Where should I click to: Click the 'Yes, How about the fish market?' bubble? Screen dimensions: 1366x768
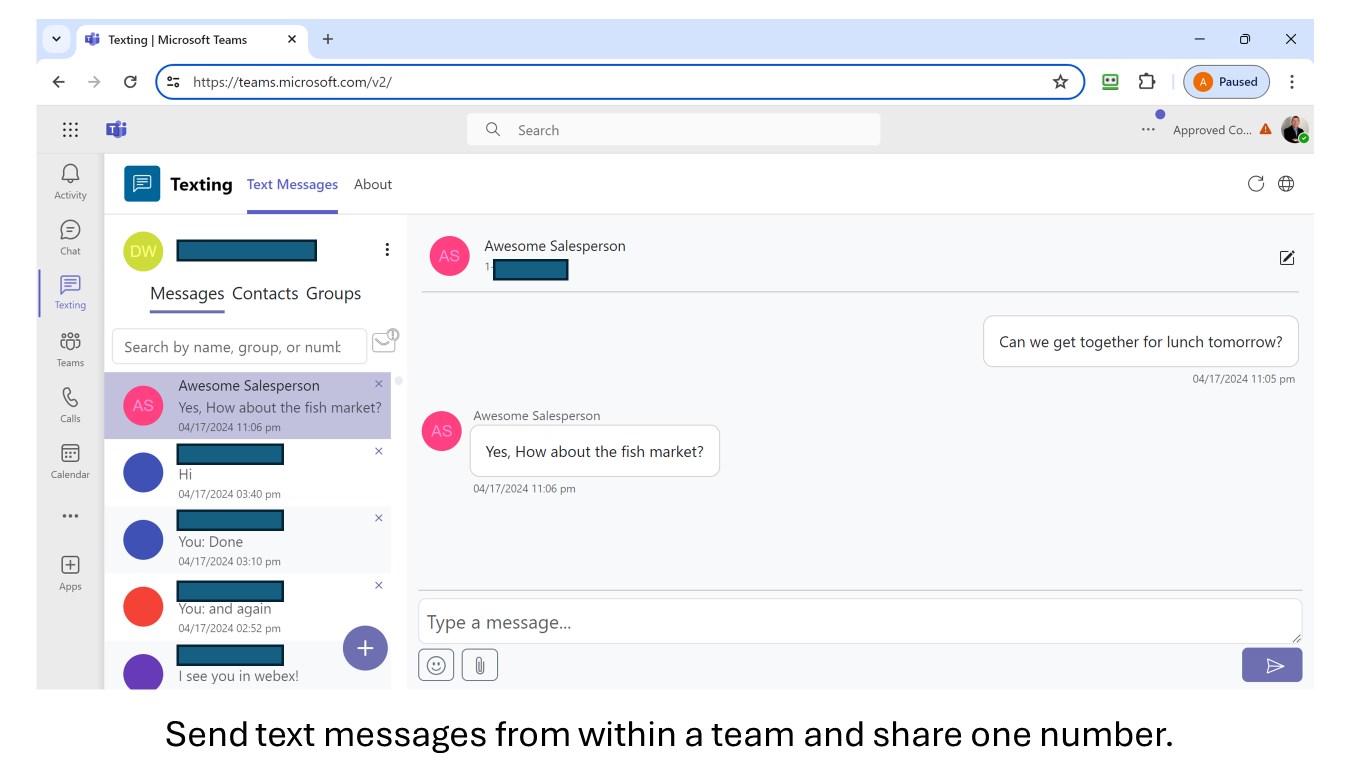[594, 451]
